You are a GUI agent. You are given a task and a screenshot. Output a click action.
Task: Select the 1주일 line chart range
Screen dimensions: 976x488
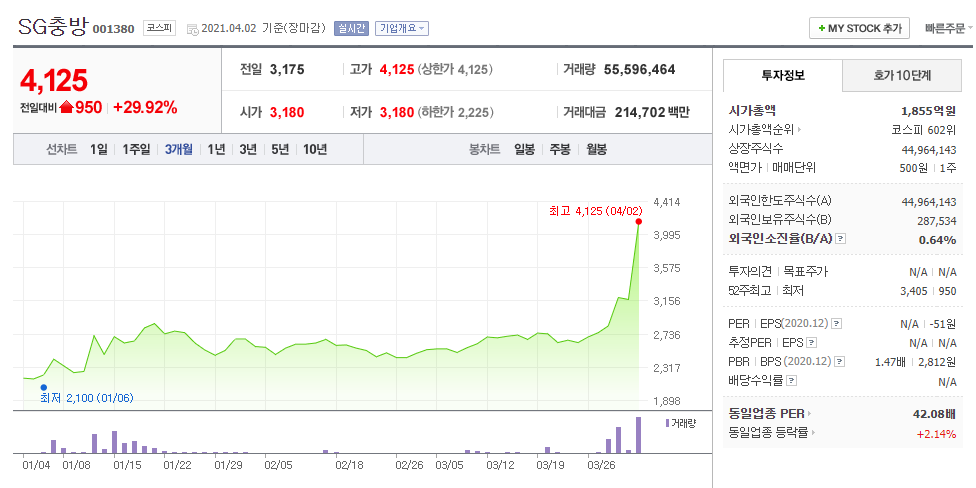click(x=136, y=149)
